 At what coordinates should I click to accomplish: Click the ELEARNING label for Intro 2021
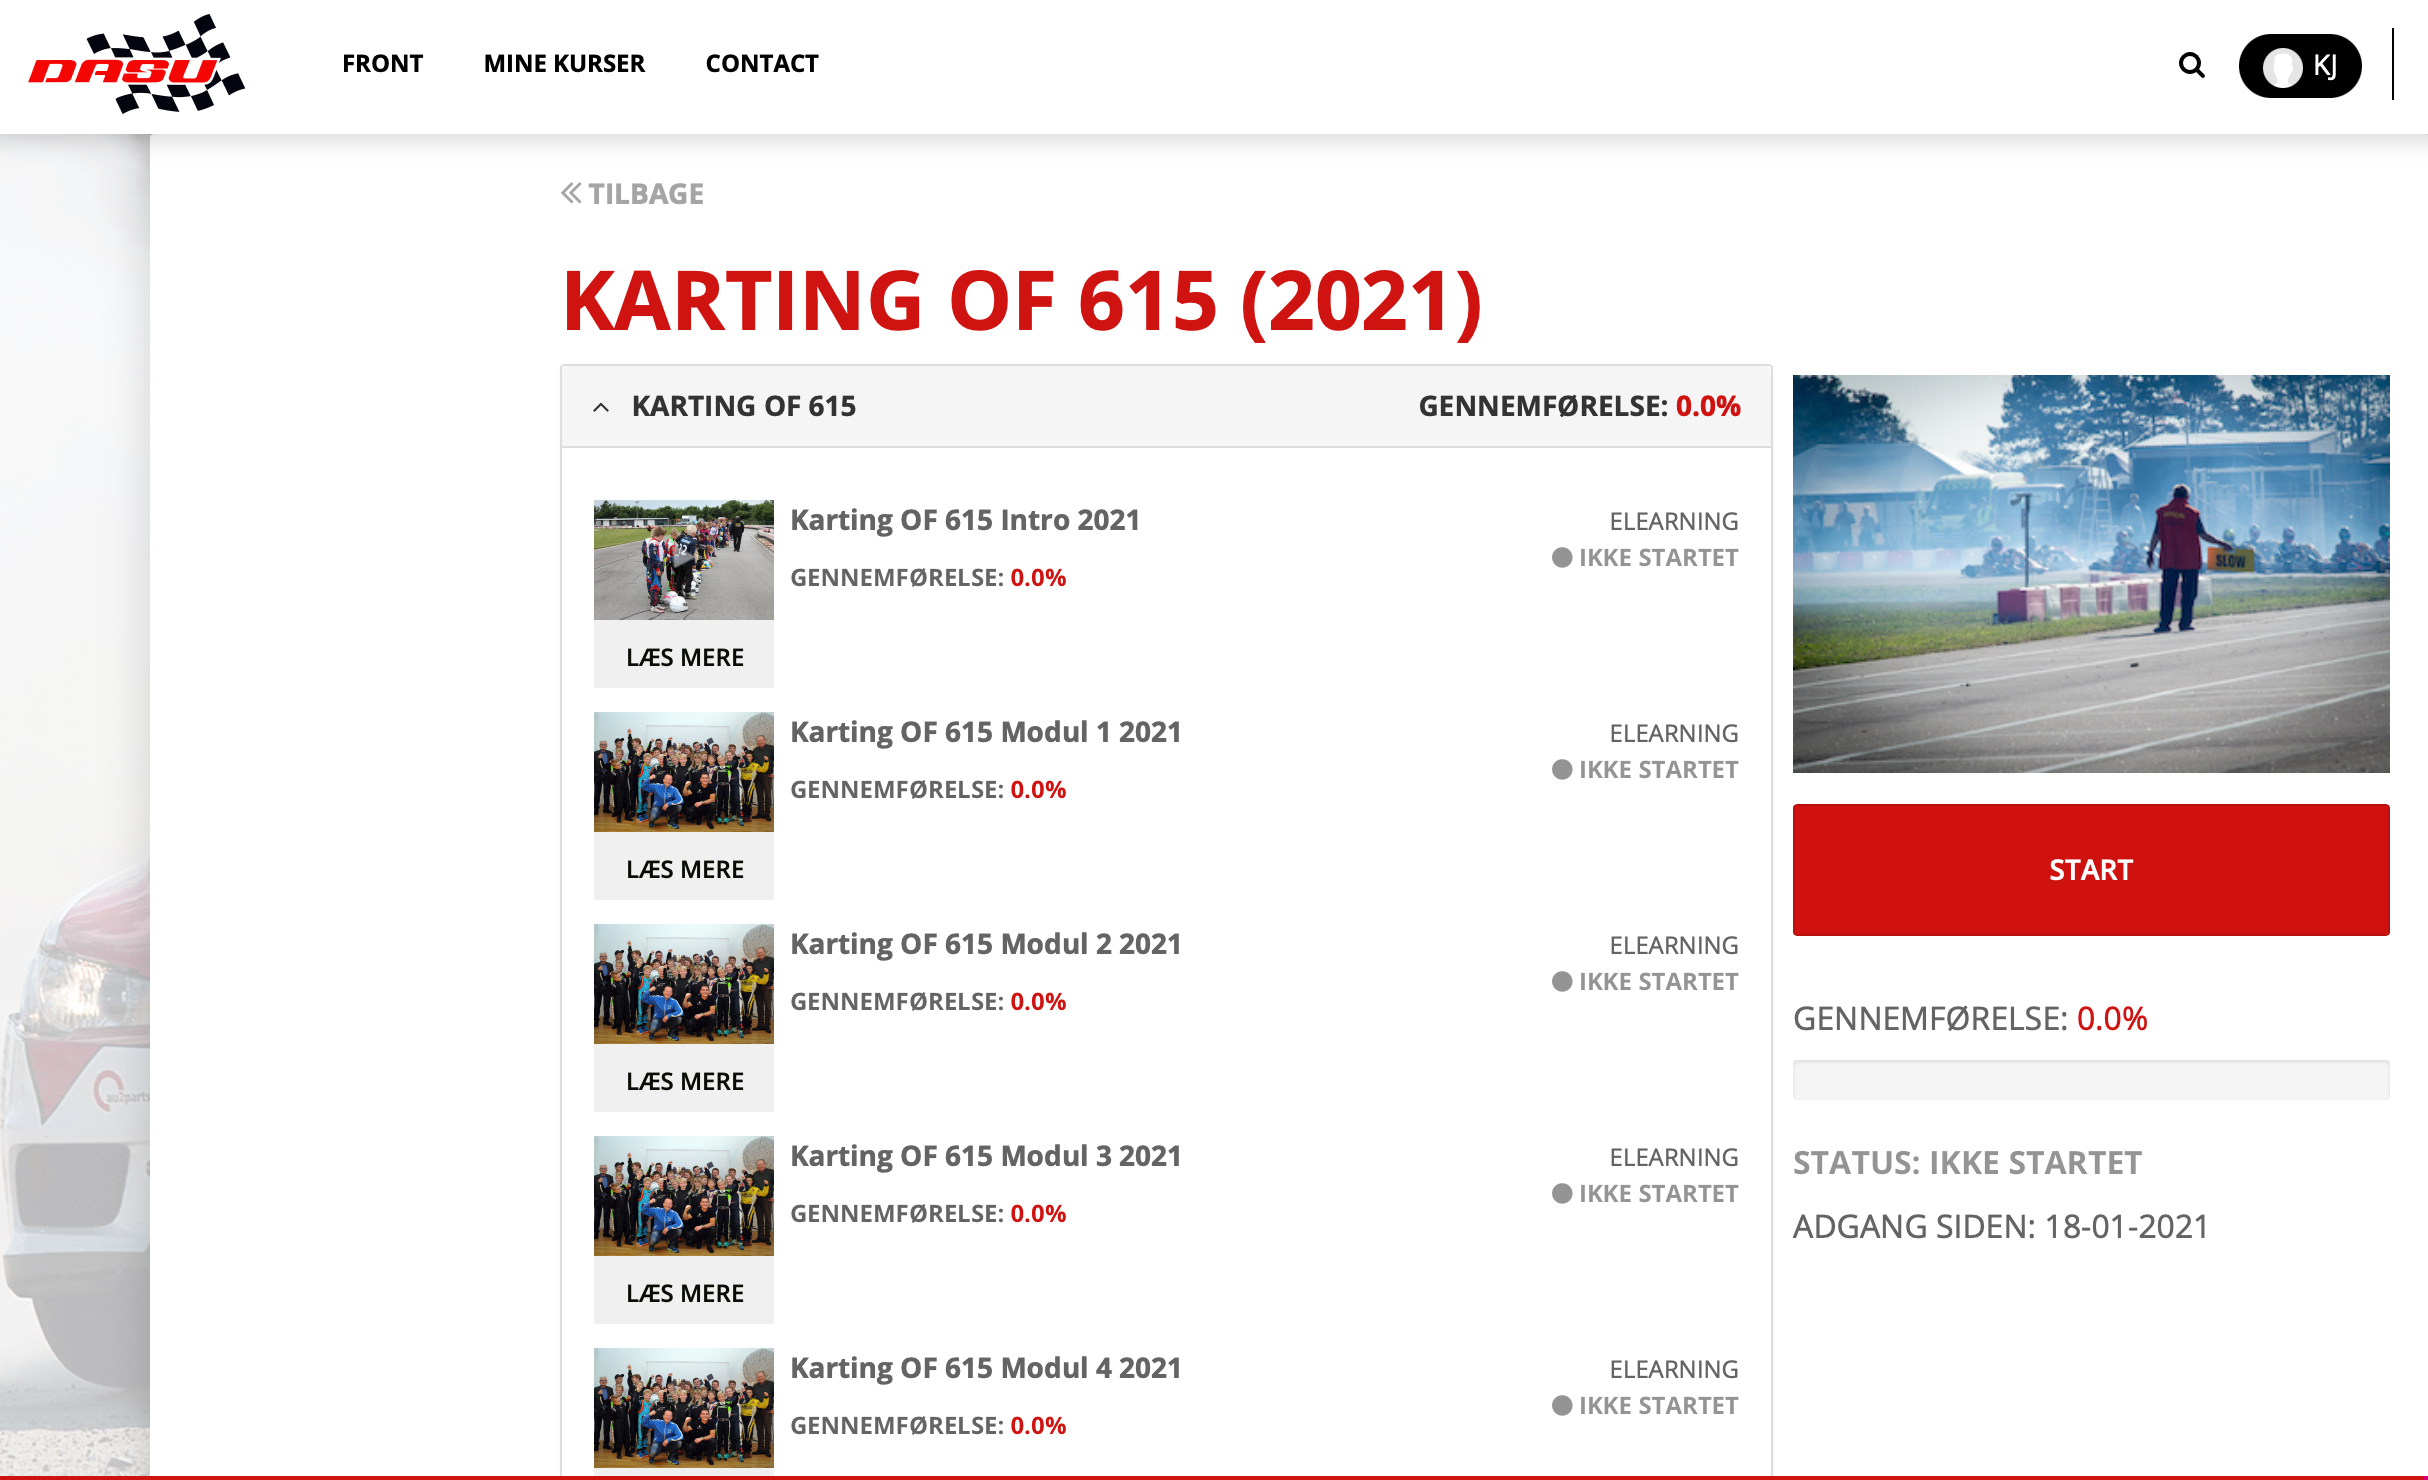click(1674, 521)
